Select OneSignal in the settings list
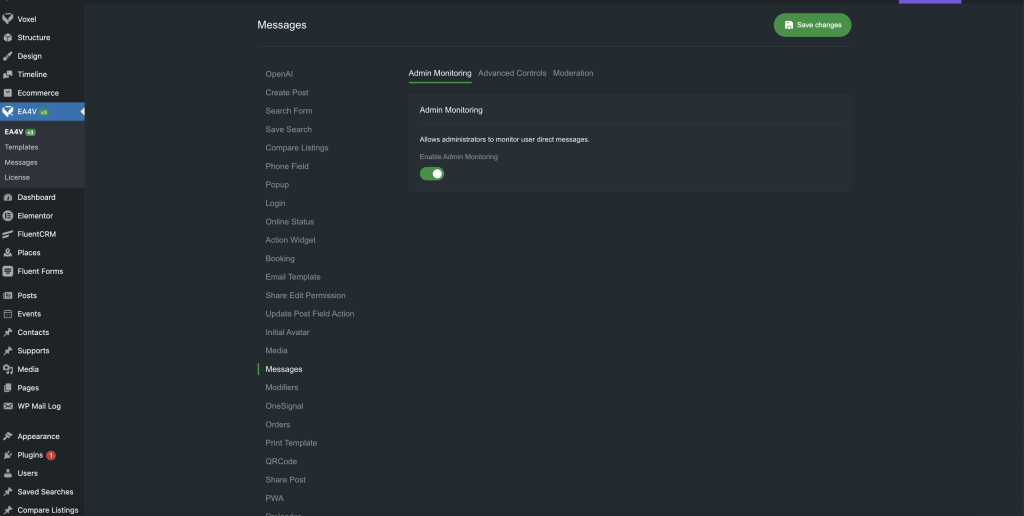The height and width of the screenshot is (516, 1024). click(x=284, y=406)
